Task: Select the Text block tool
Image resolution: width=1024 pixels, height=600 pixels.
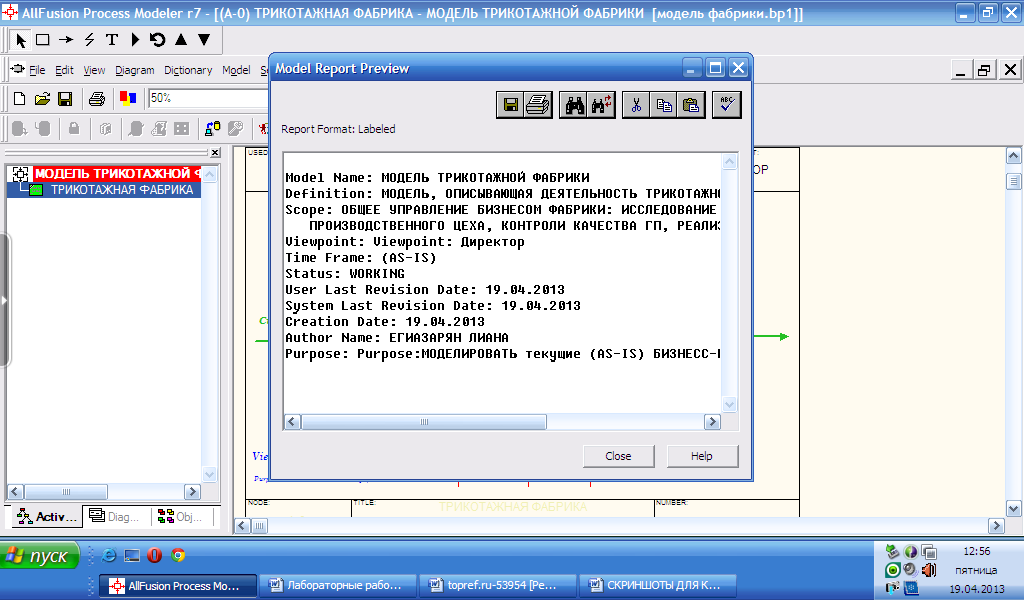Action: point(112,40)
